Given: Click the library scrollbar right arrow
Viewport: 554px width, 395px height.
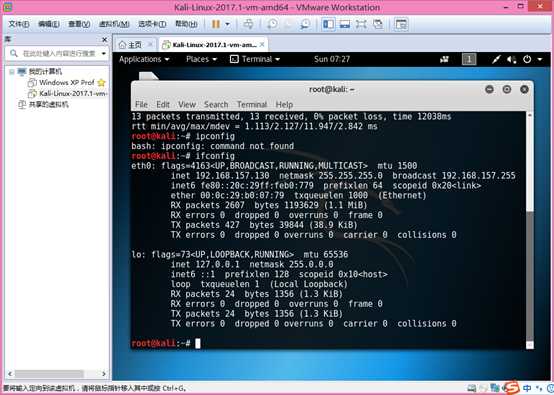Looking at the screenshot, I should coord(104,374).
